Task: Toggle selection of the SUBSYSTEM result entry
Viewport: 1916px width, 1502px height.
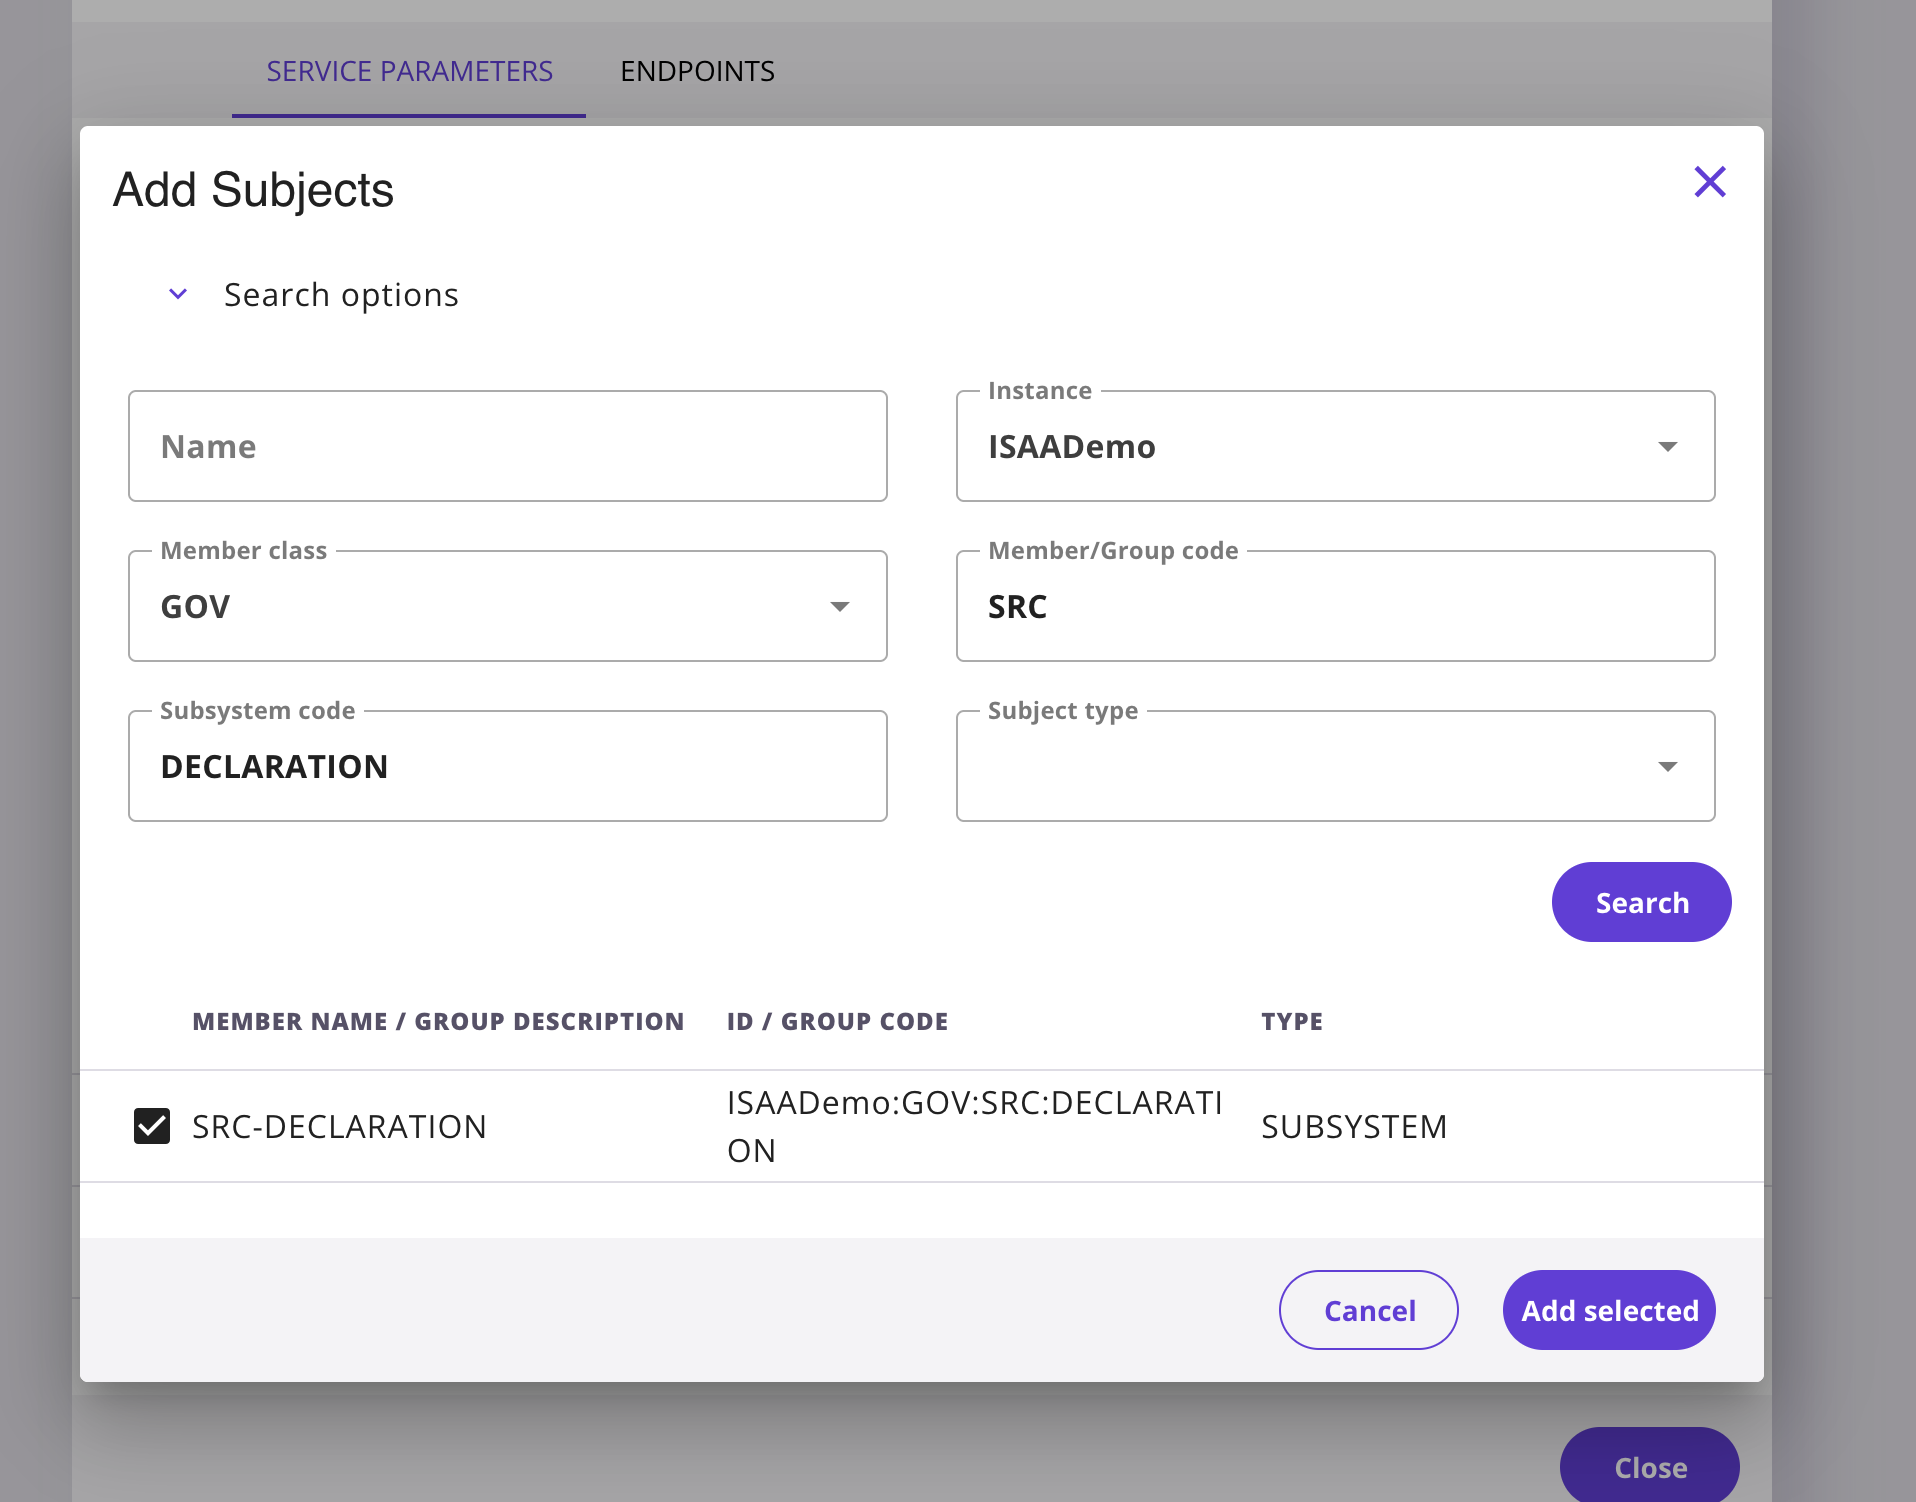Action: tap(152, 1126)
